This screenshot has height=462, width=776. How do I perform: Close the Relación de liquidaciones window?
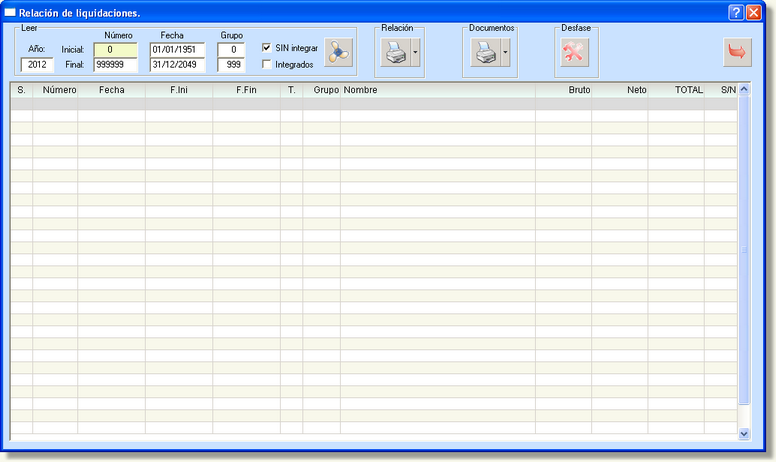pos(753,12)
